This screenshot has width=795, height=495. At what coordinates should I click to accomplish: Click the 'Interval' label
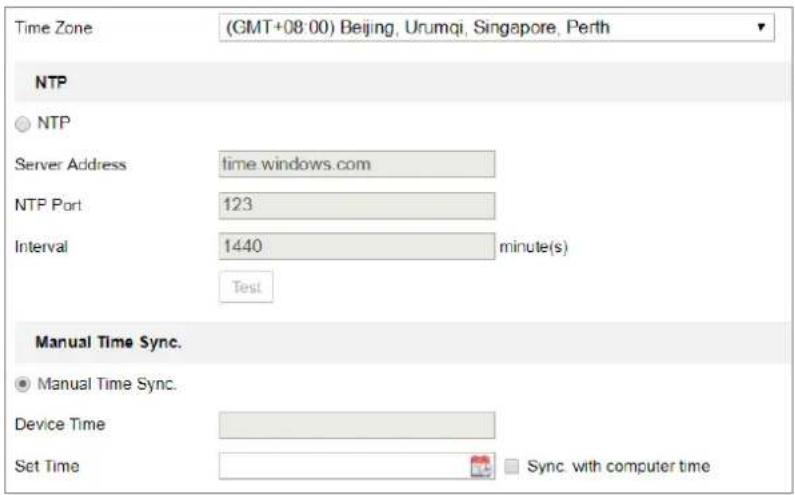click(41, 247)
